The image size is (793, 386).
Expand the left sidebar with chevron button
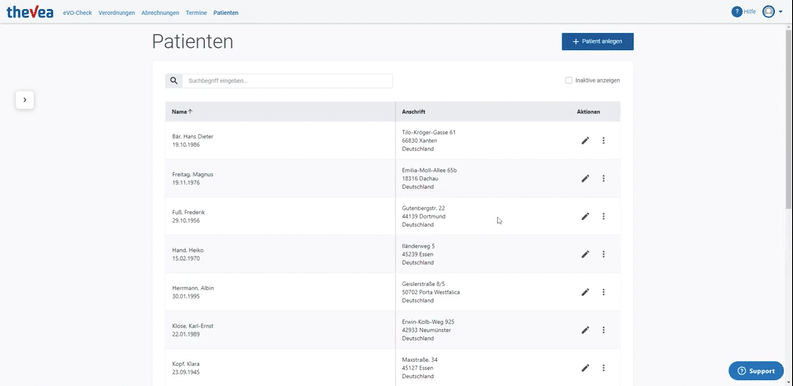[x=25, y=100]
